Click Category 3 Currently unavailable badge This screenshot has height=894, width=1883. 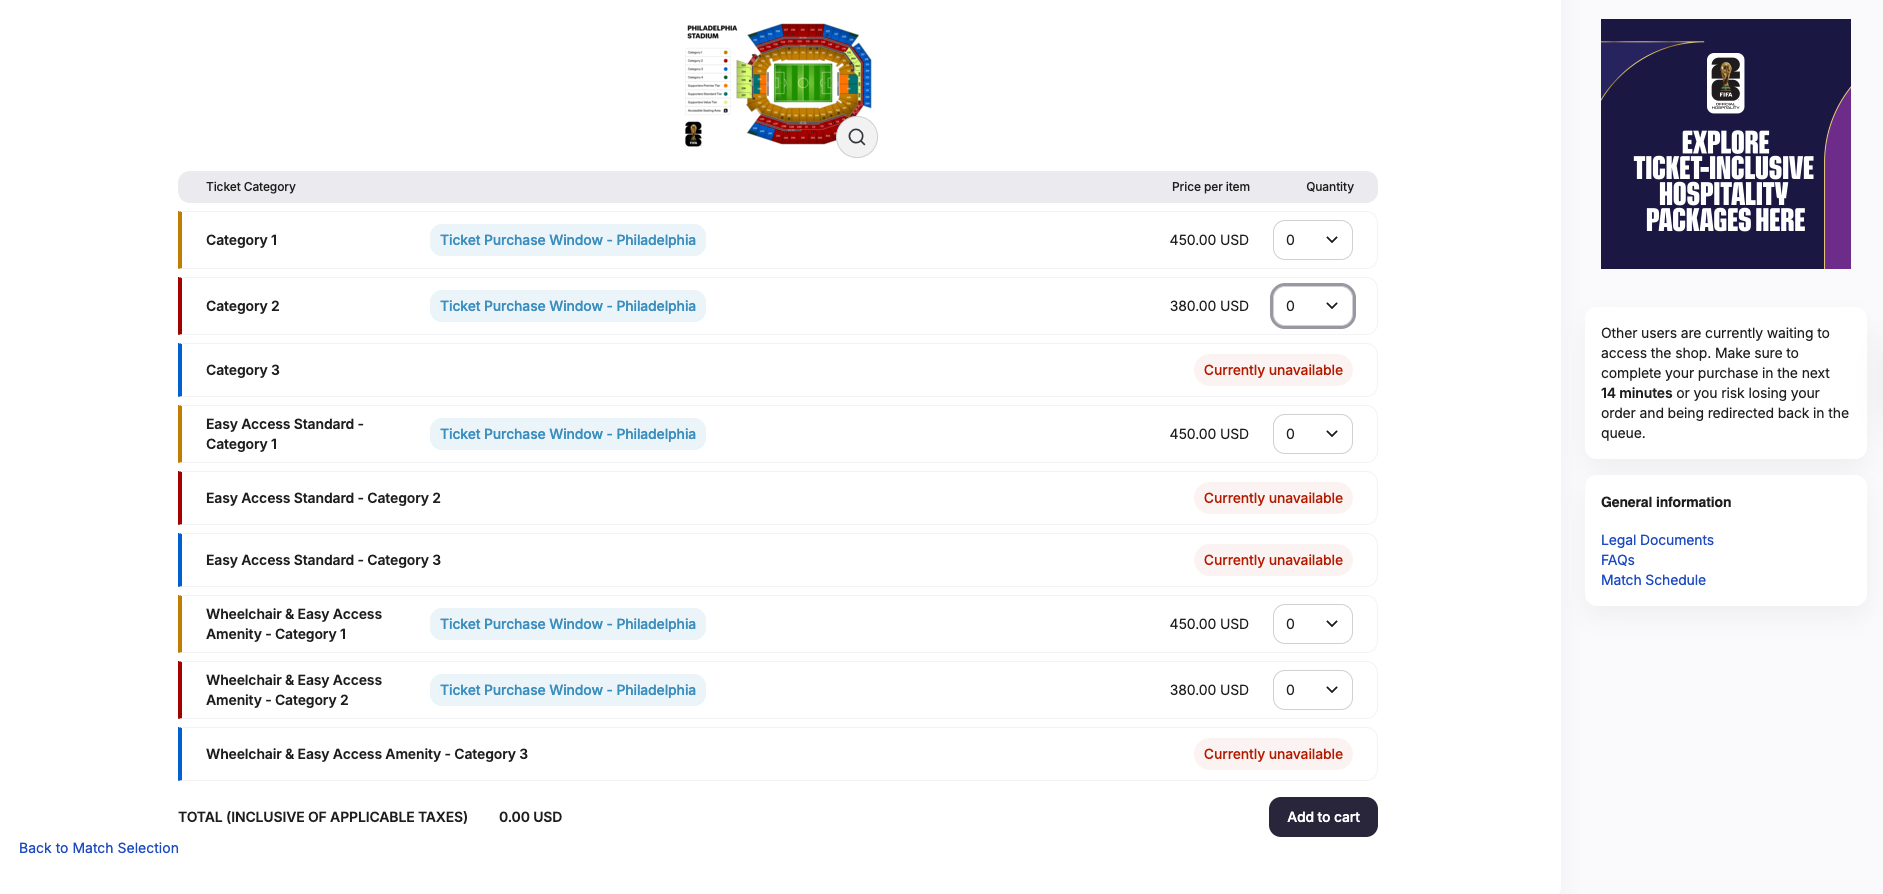1272,370
